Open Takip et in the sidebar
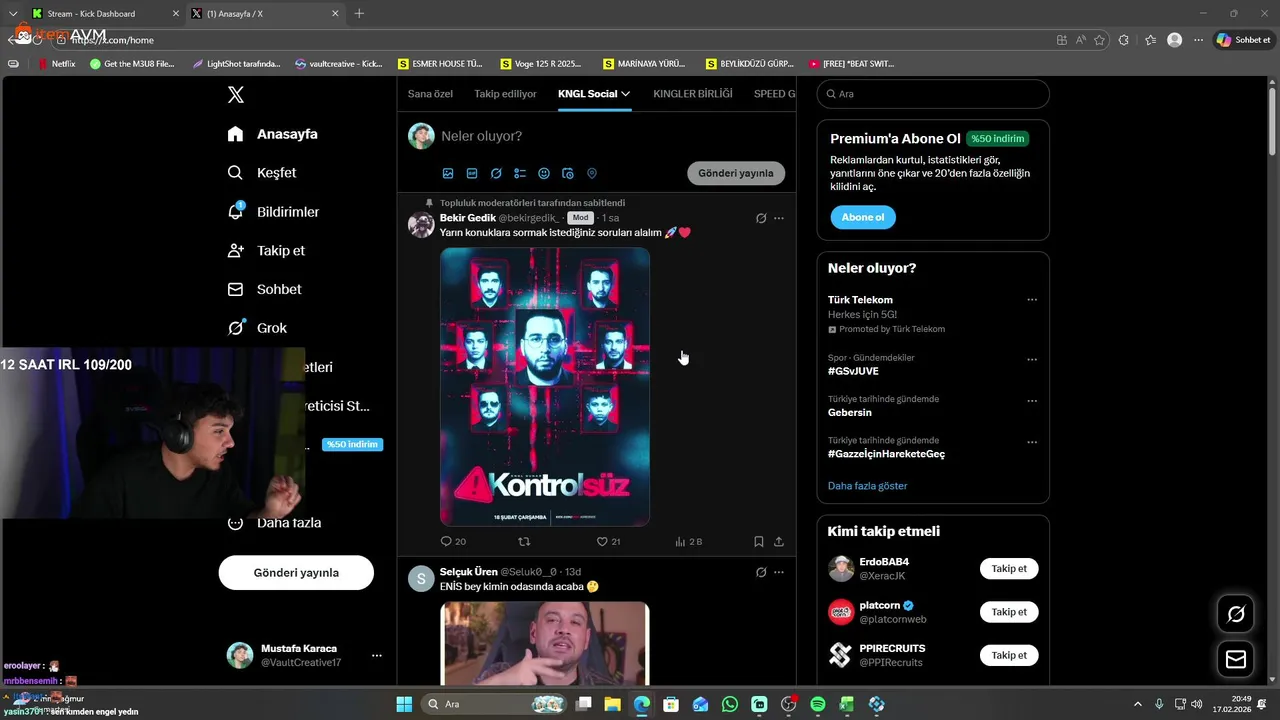Image resolution: width=1280 pixels, height=720 pixels. (x=266, y=251)
